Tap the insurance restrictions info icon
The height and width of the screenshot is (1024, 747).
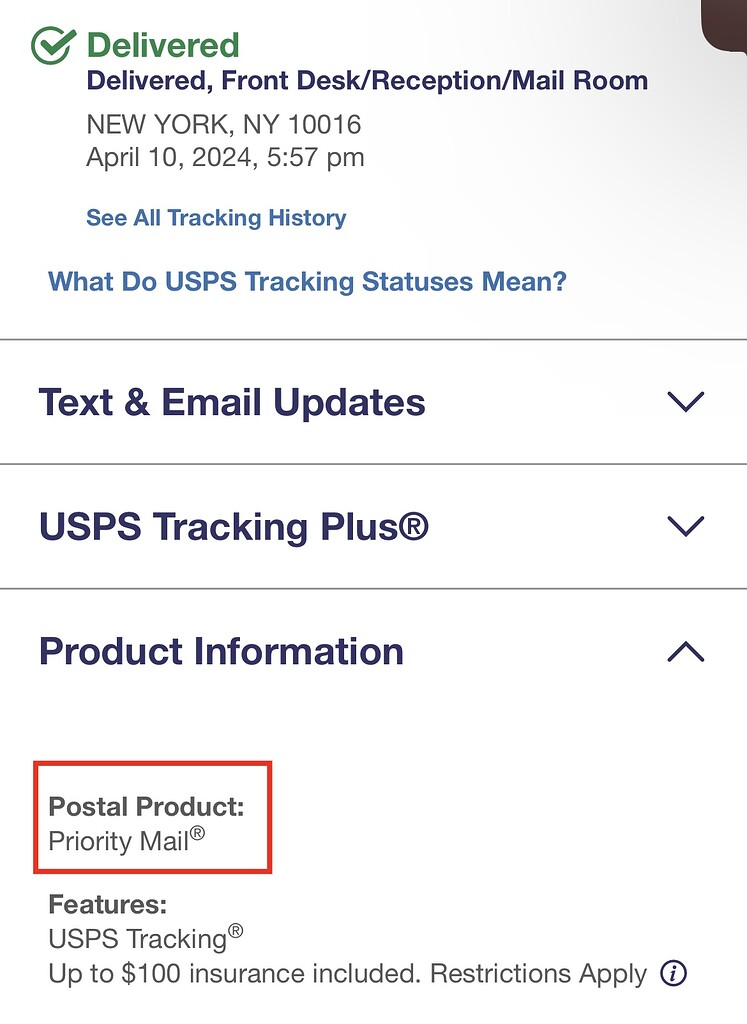coord(674,972)
